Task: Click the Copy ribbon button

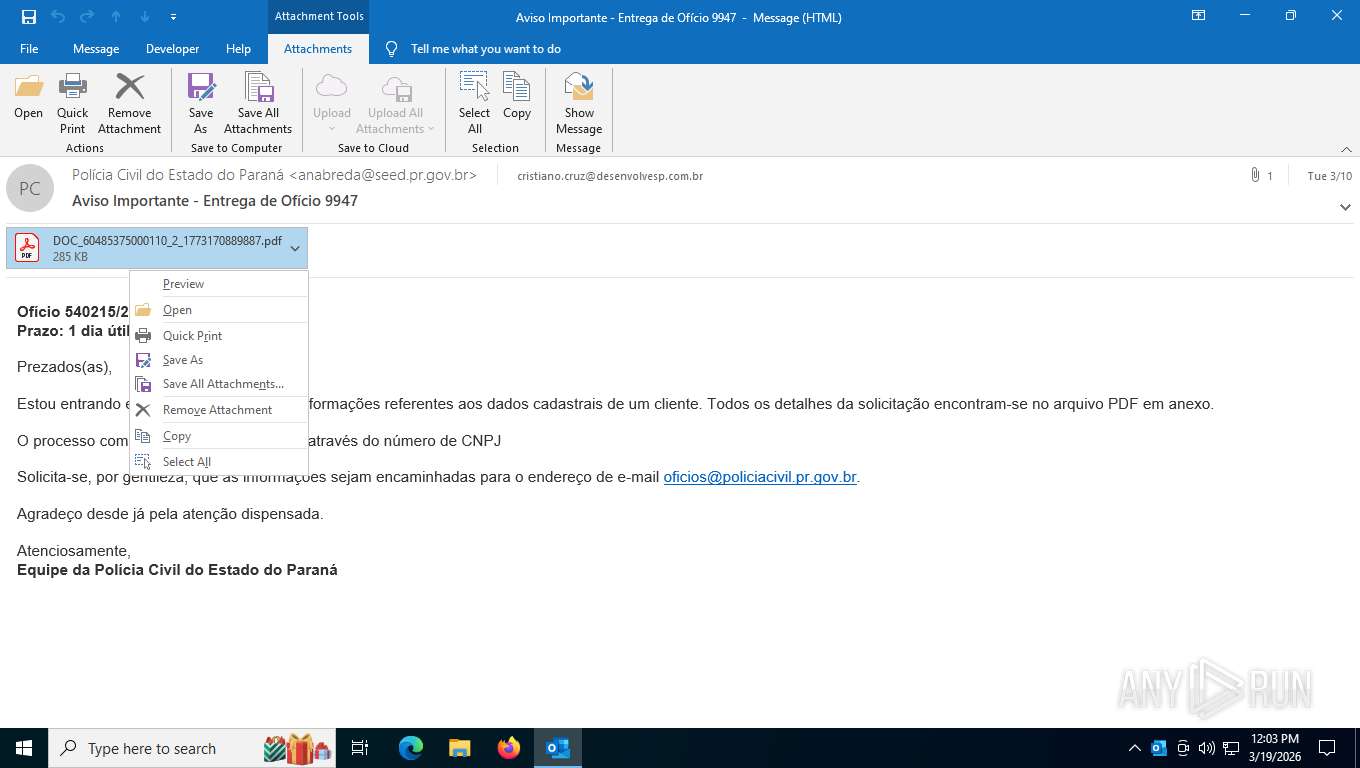Action: click(x=517, y=97)
